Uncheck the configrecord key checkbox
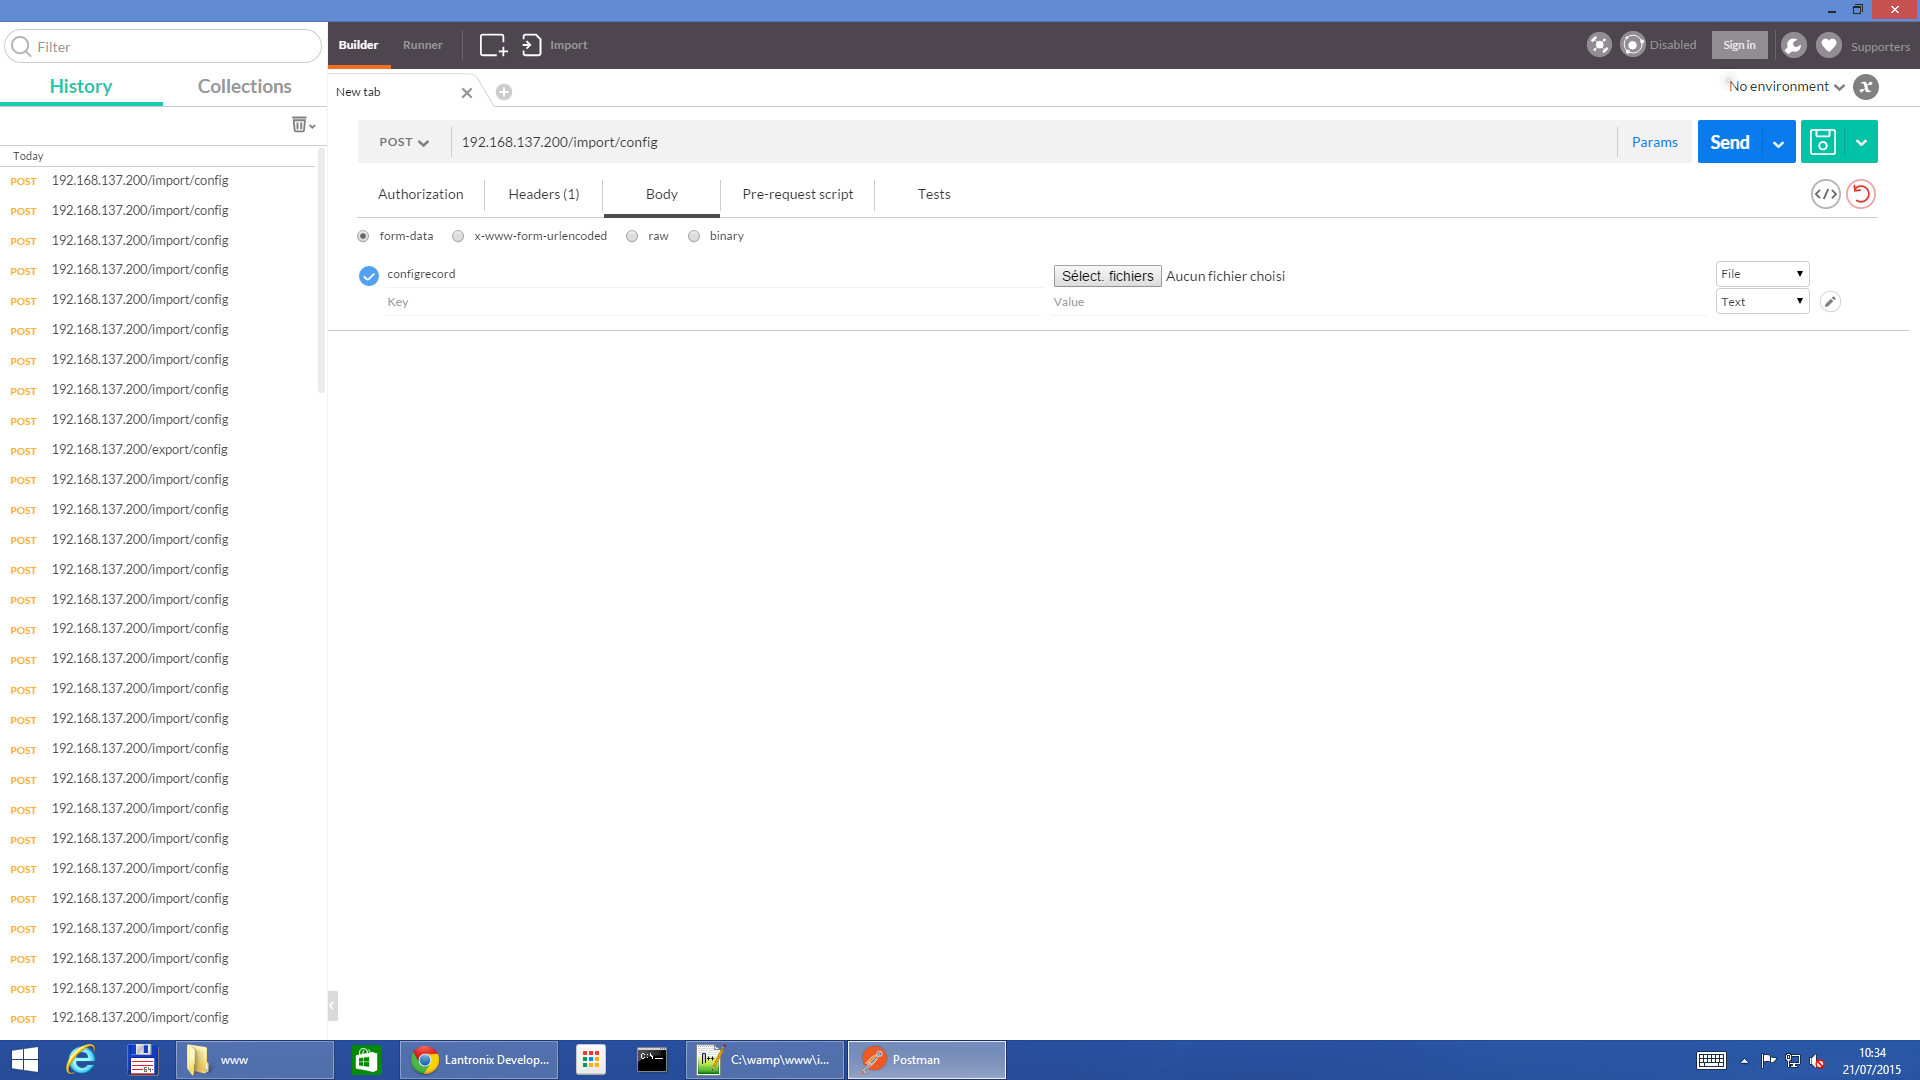 (x=369, y=275)
